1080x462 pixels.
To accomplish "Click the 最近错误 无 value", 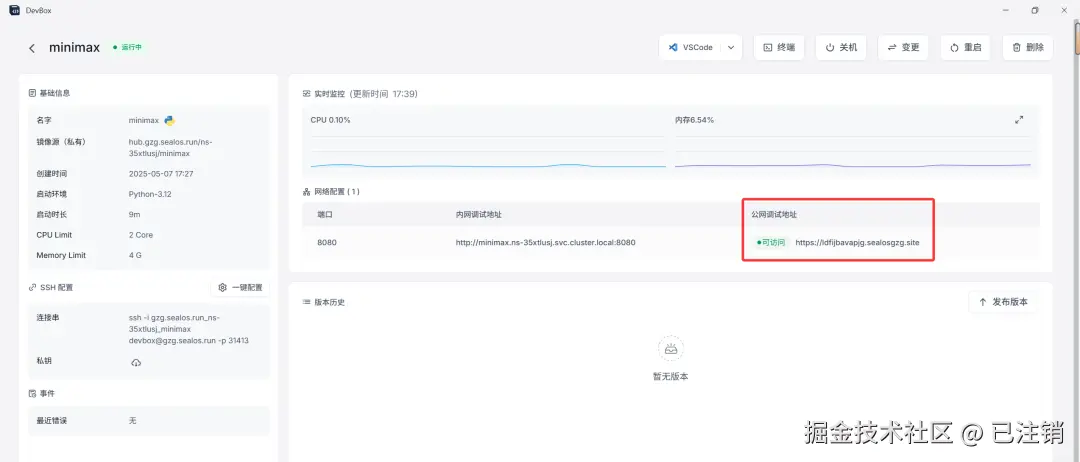I will pos(132,420).
